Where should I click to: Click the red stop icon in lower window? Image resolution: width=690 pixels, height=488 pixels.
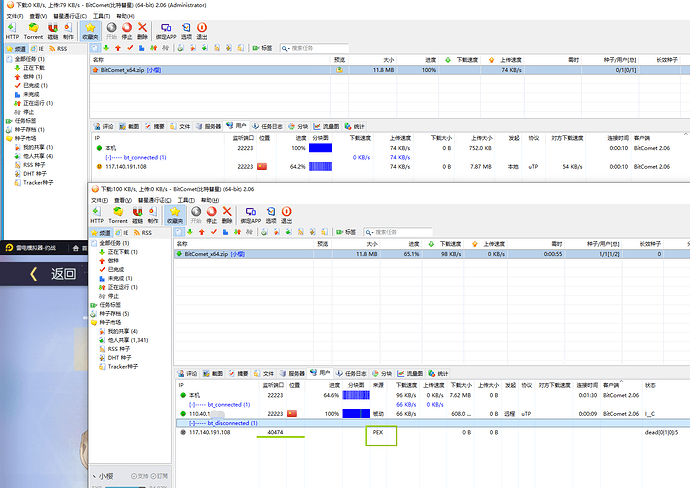pyautogui.click(x=211, y=215)
